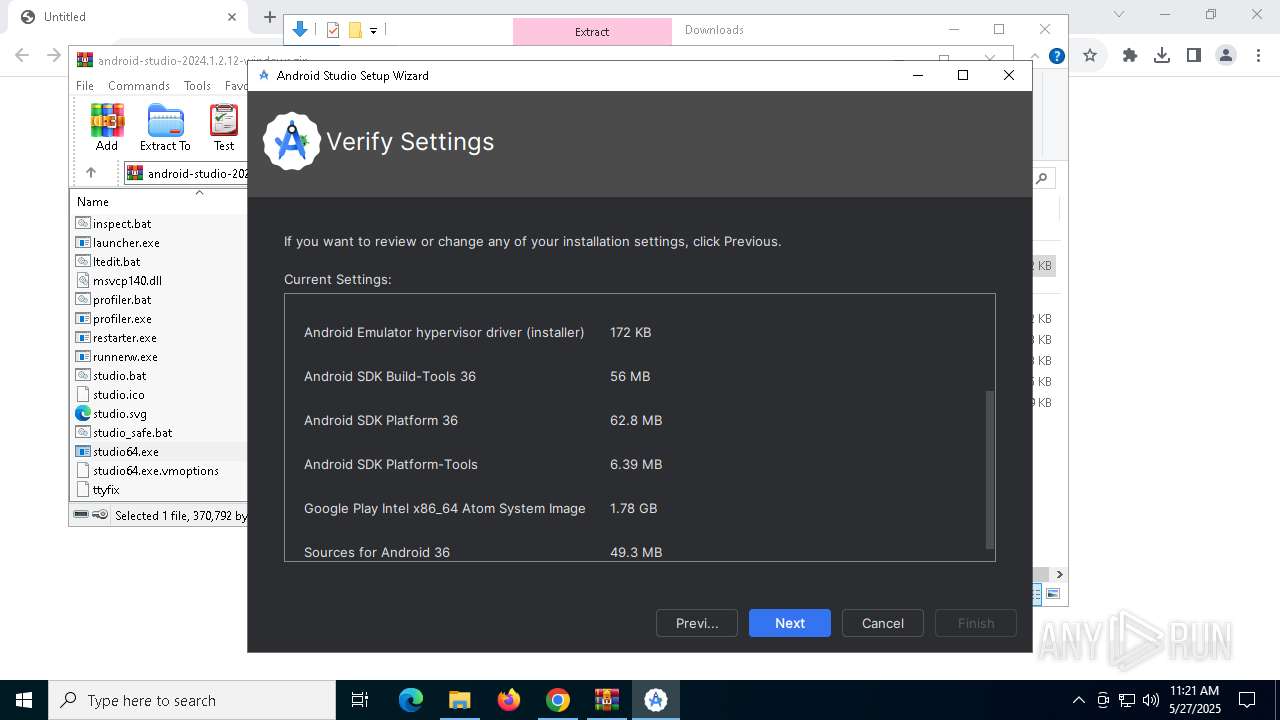Click the Android Studio logo in wizard header
The width and height of the screenshot is (1280, 720).
[x=292, y=141]
